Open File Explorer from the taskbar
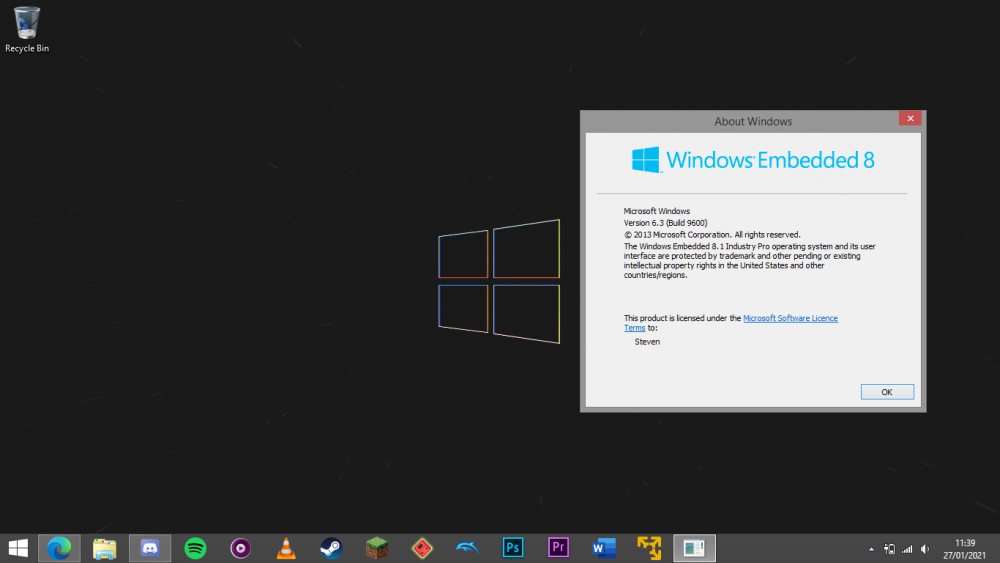The height and width of the screenshot is (563, 1000). pyautogui.click(x=105, y=548)
